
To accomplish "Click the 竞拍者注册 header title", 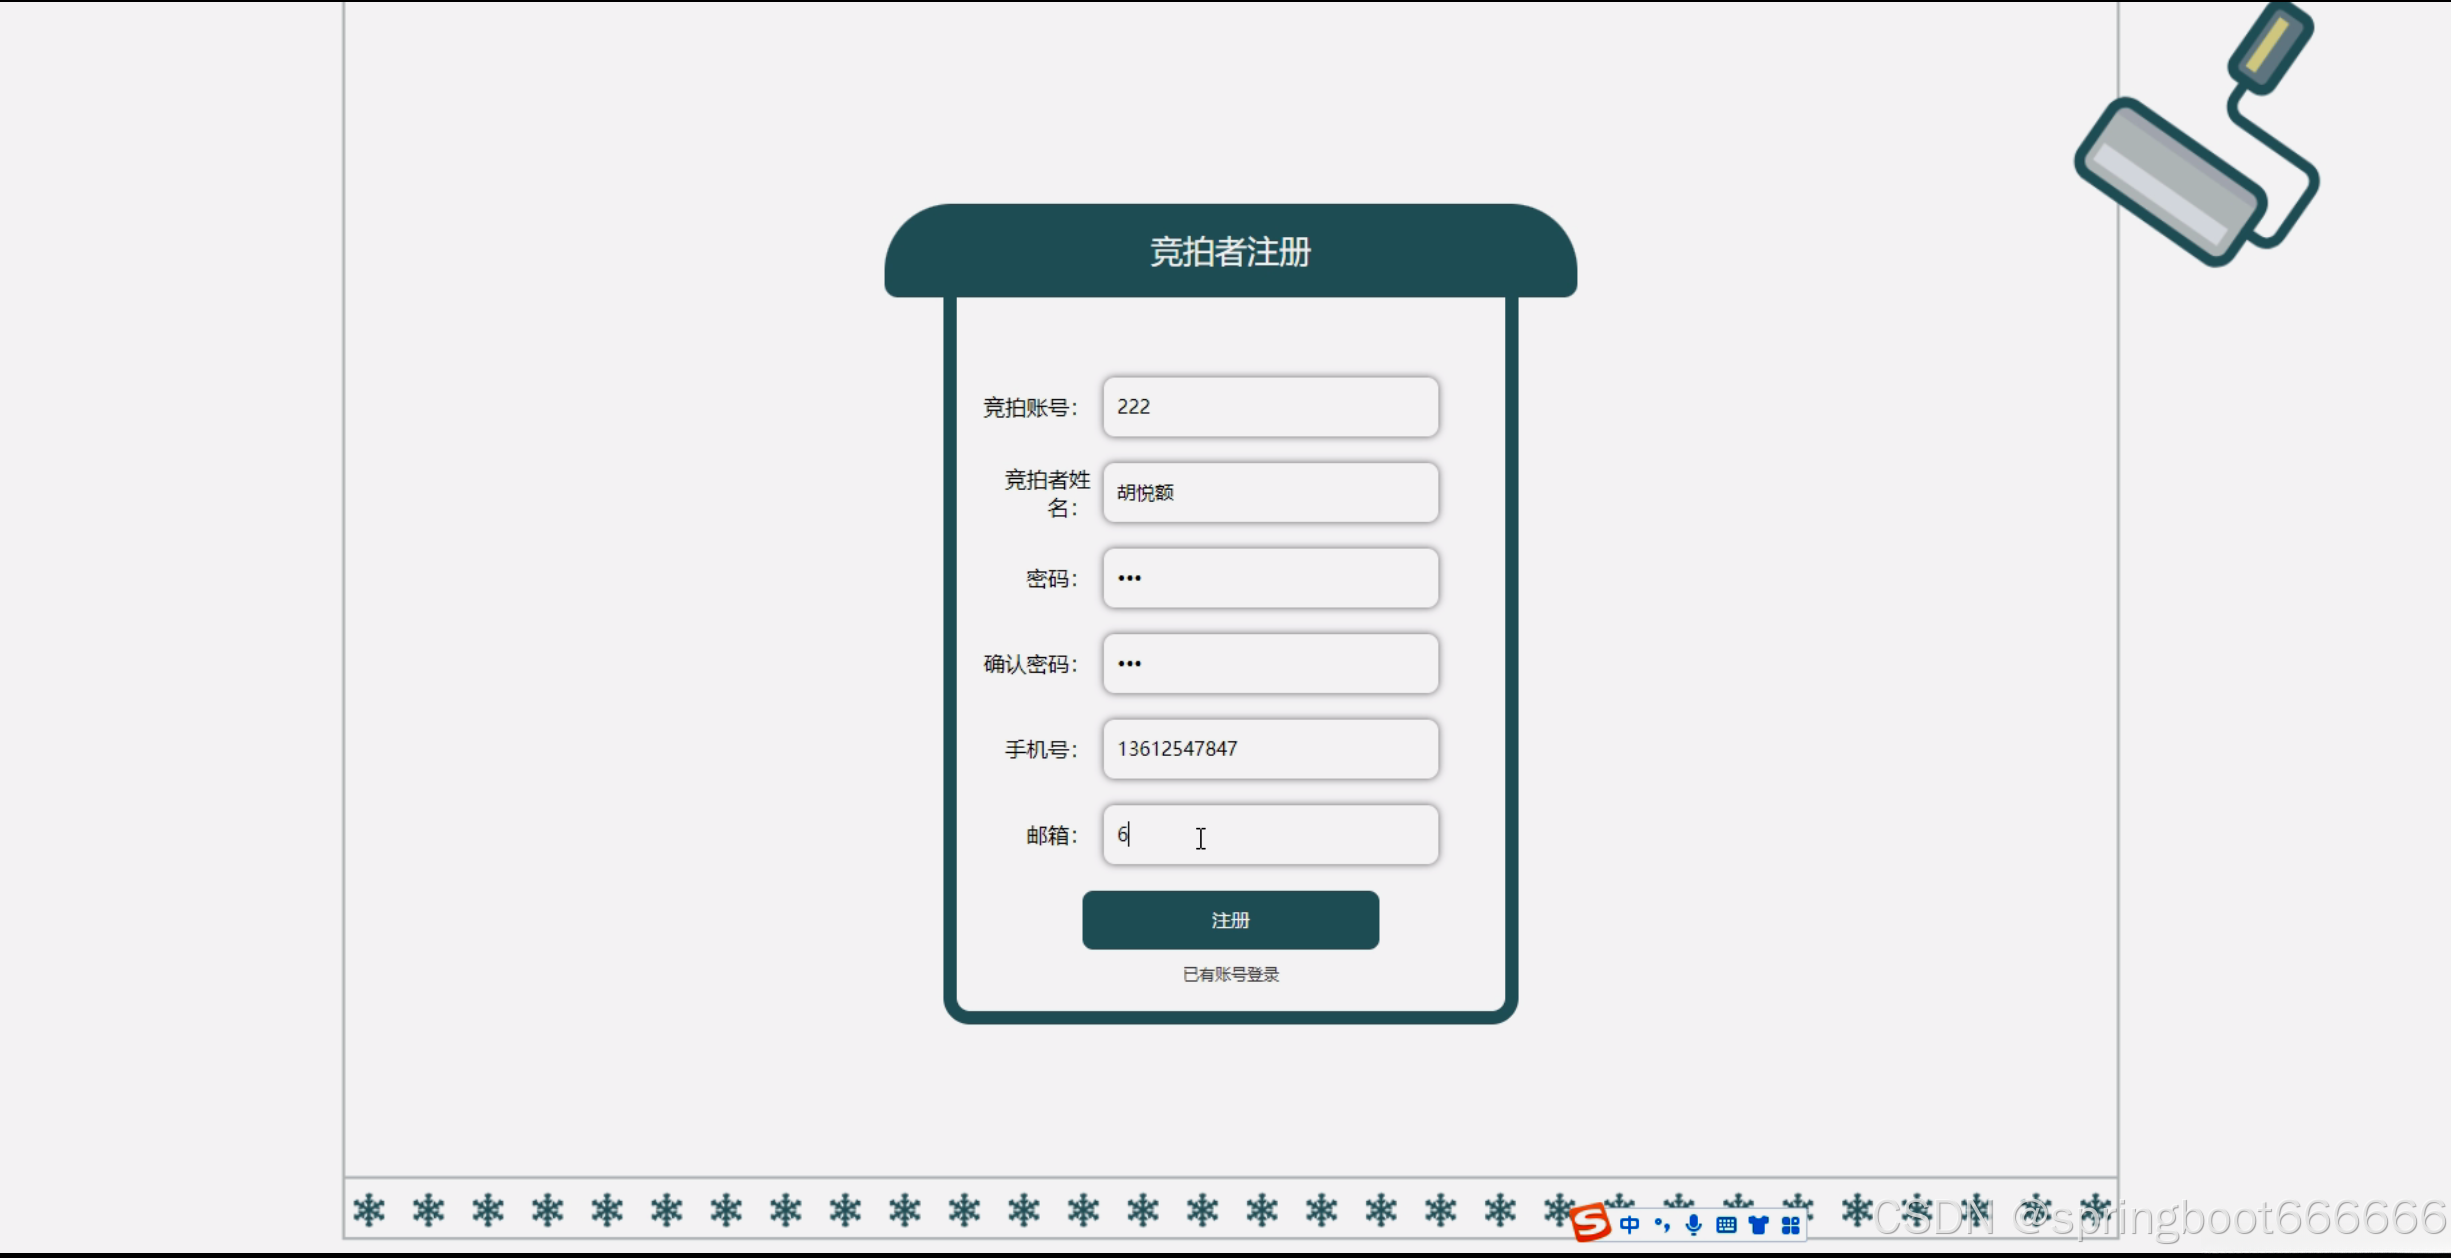I will coord(1230,252).
